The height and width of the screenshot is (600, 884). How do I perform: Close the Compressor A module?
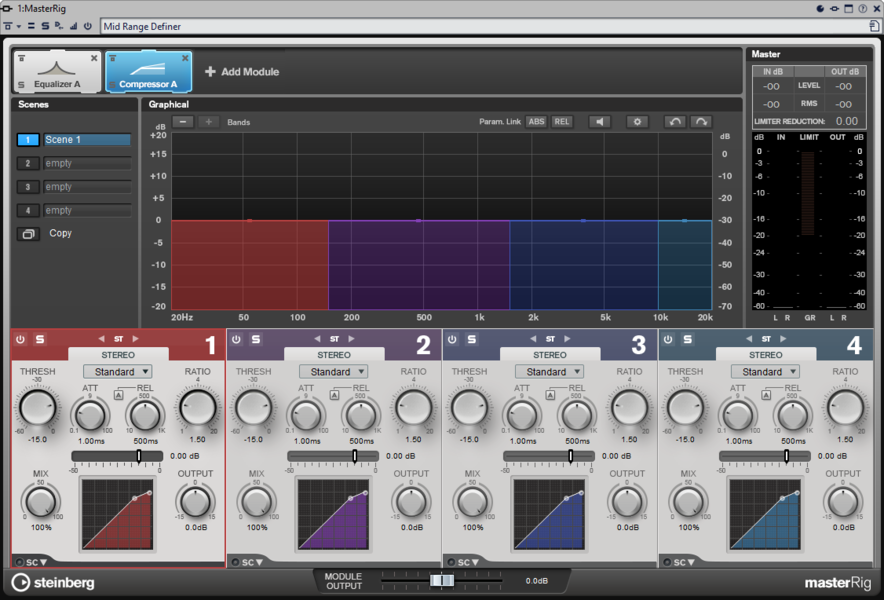tap(185, 58)
